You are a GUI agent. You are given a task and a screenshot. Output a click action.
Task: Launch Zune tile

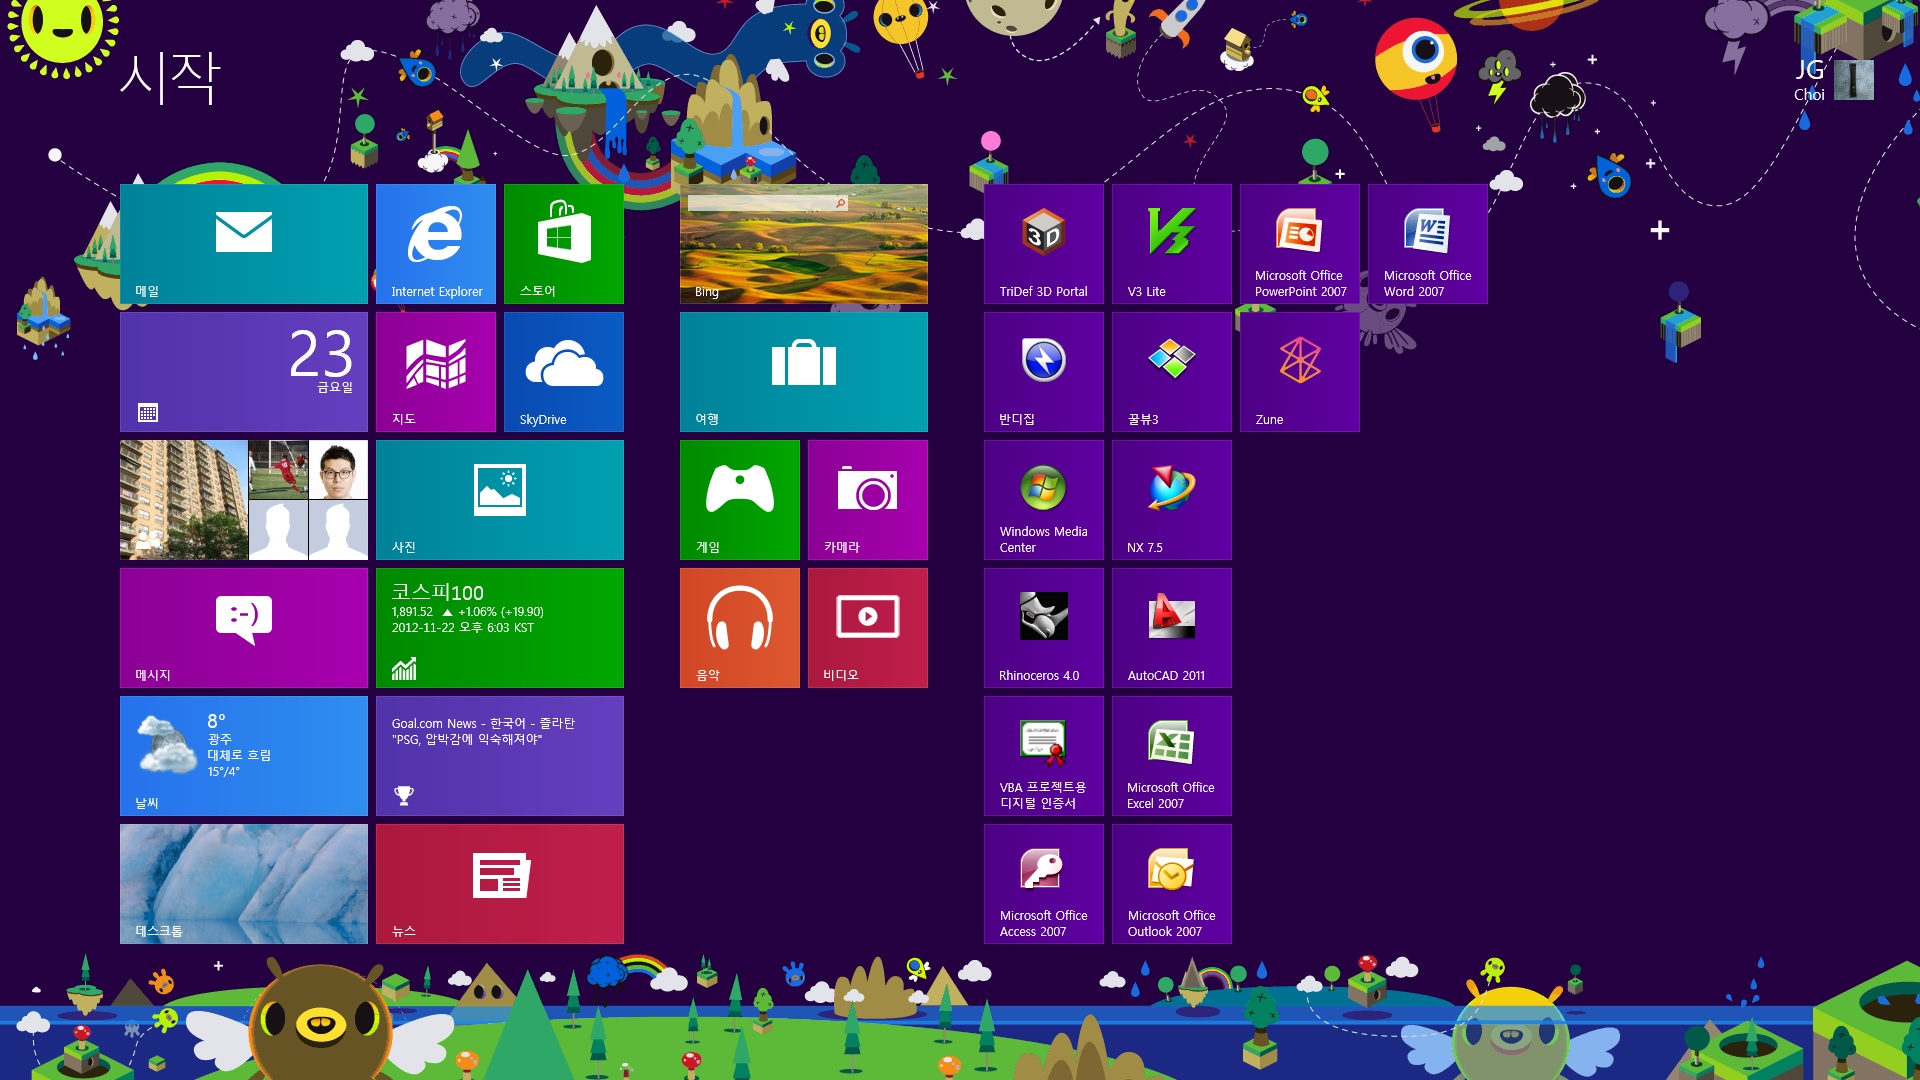(1300, 372)
